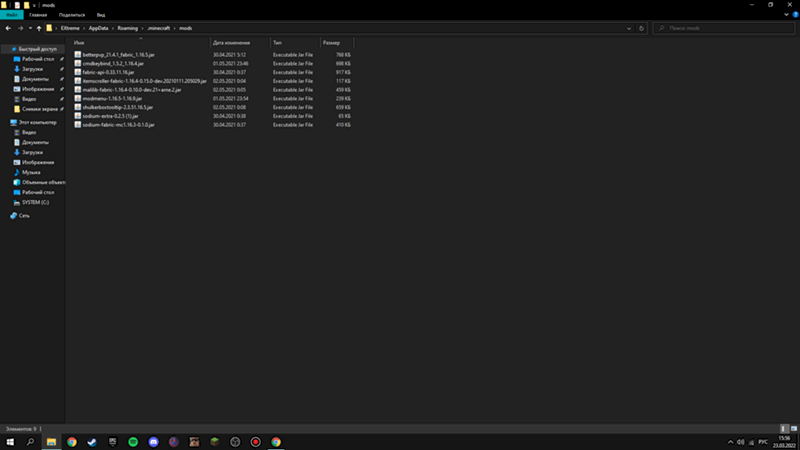Viewport: 800px width, 450px height.
Task: Switch to large icons view in status bar
Action: click(x=794, y=428)
